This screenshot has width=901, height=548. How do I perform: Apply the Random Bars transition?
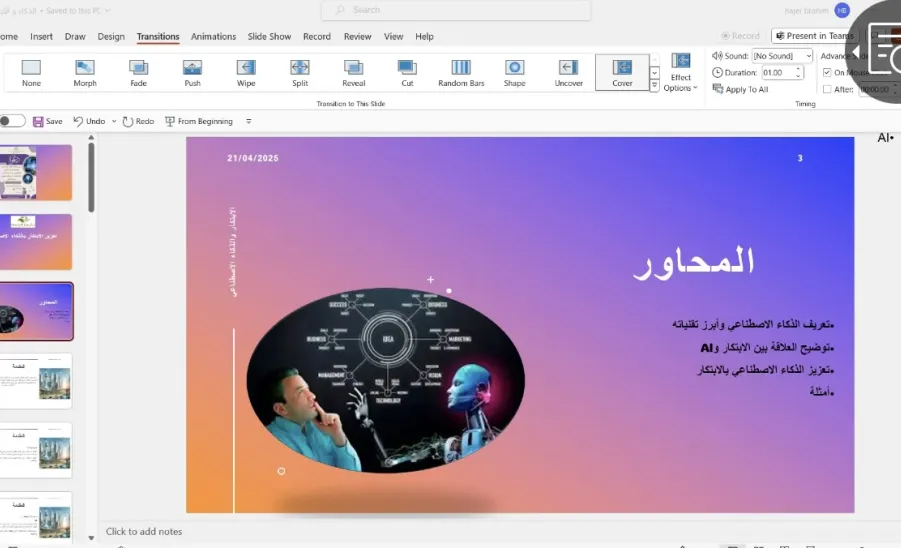pos(461,73)
